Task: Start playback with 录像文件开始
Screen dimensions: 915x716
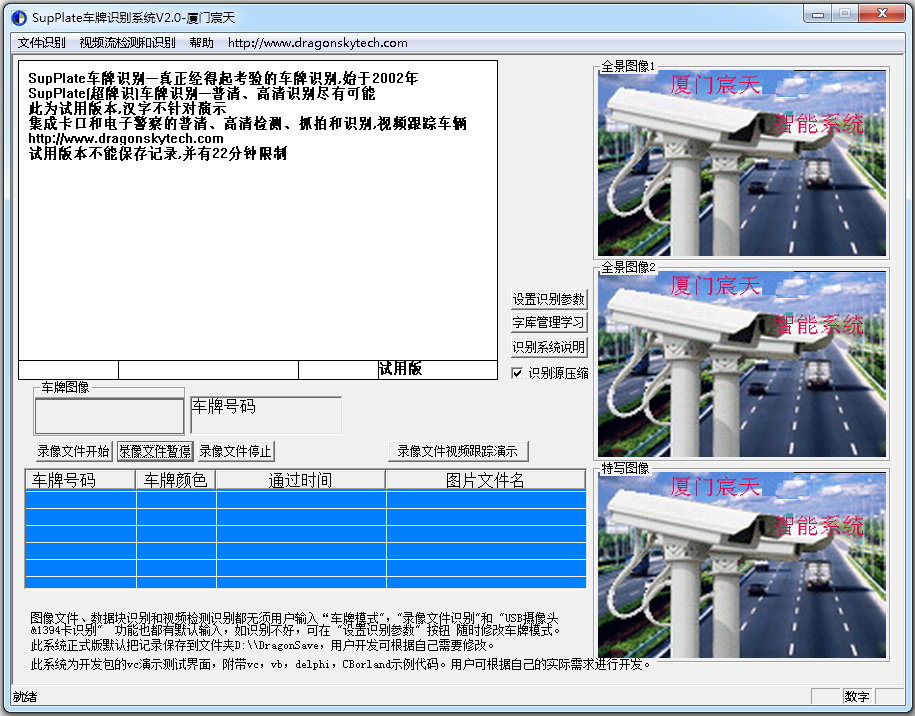Action: click(74, 451)
